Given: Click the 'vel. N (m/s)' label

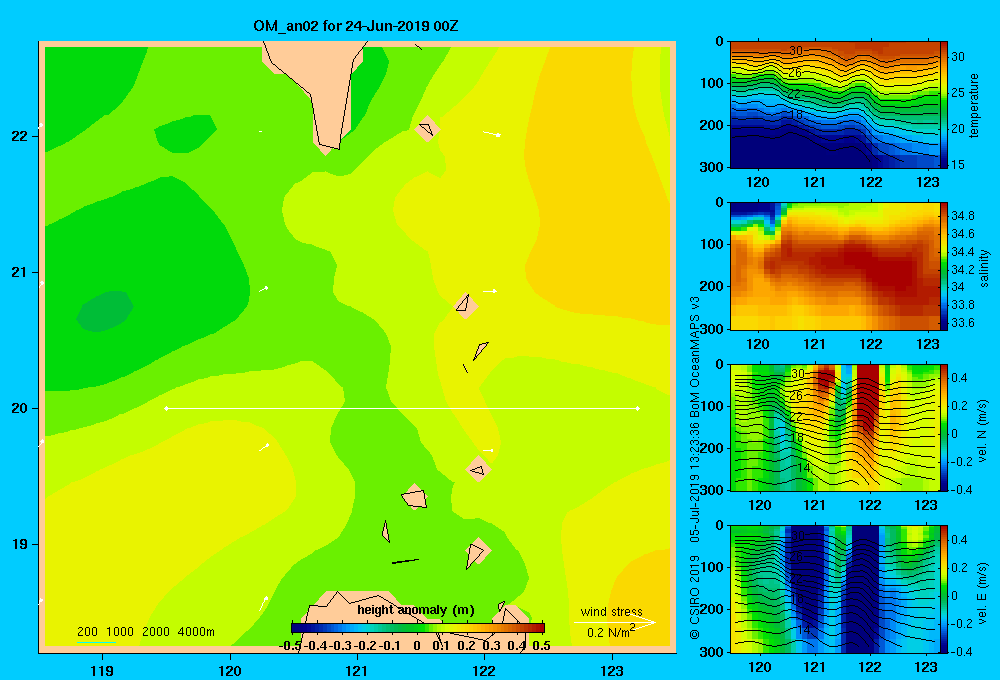Looking at the screenshot, I should (x=983, y=431).
